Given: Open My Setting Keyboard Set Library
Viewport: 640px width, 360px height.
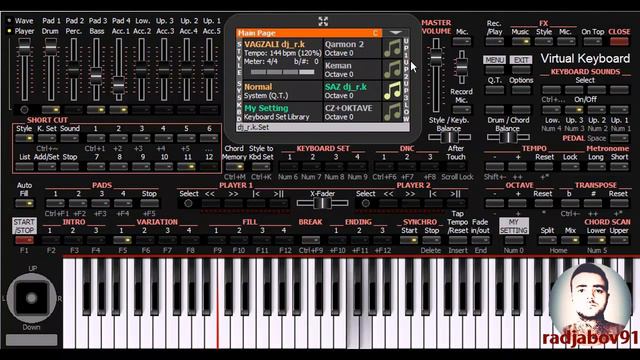Looking at the screenshot, I should 282,112.
